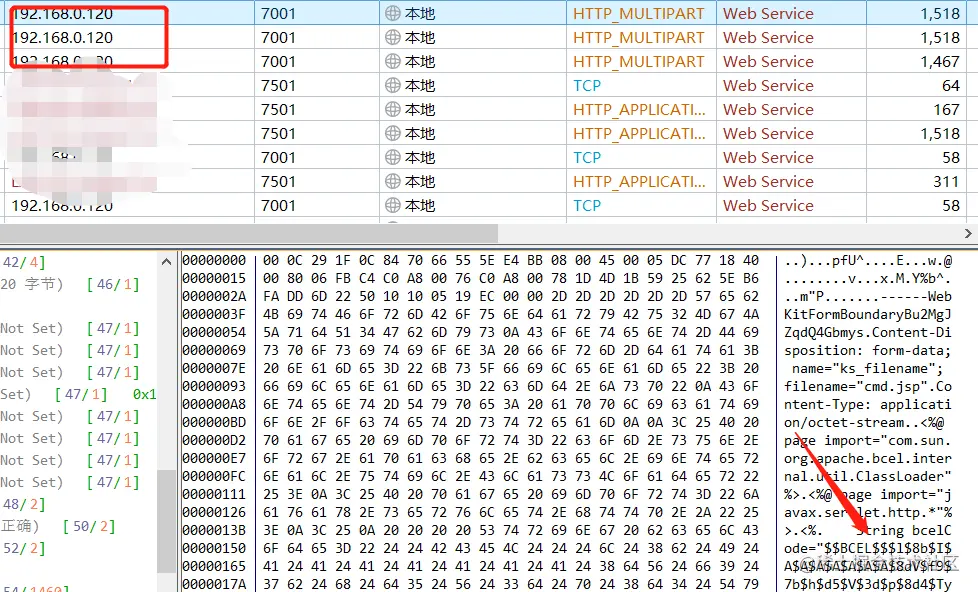Click HTTP_APPLICATI... in the 311 row
The height and width of the screenshot is (592, 978).
click(639, 182)
